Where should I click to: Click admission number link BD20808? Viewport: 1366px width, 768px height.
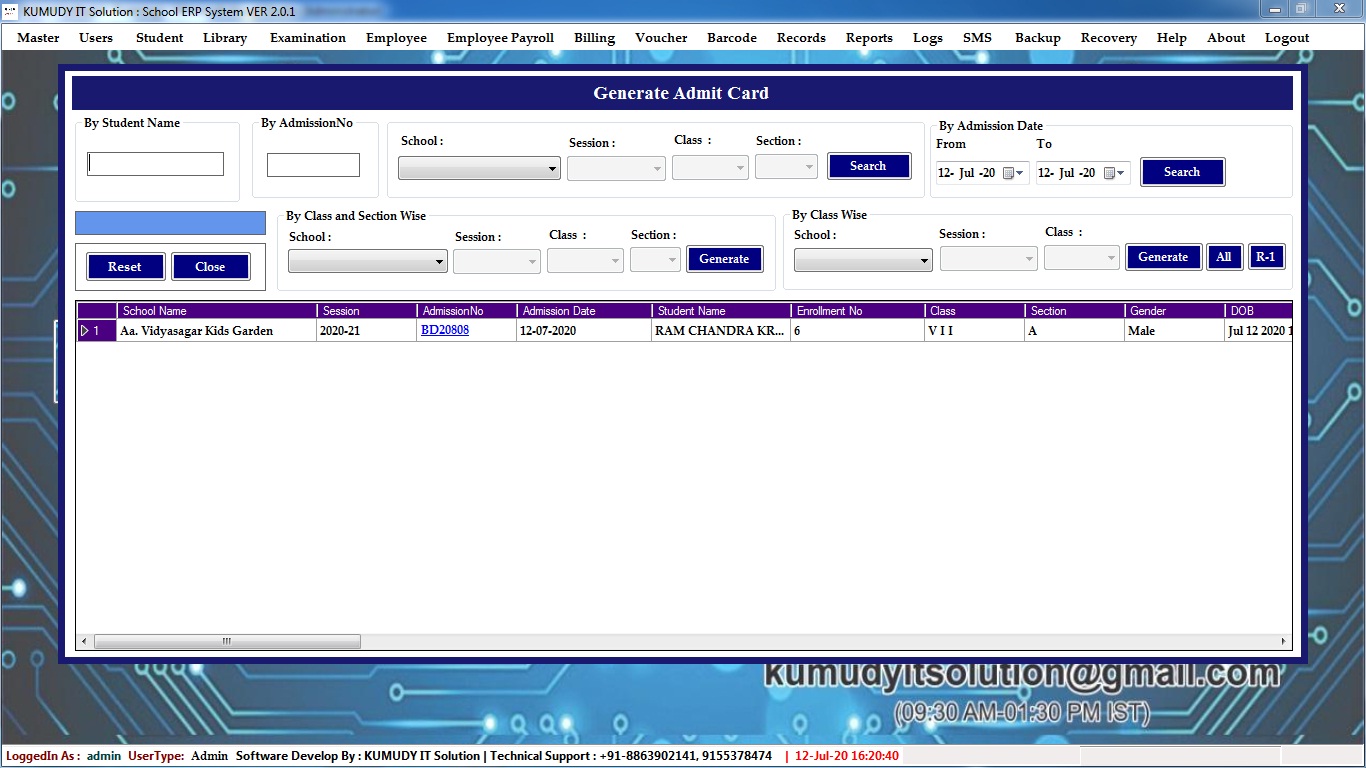(x=445, y=330)
